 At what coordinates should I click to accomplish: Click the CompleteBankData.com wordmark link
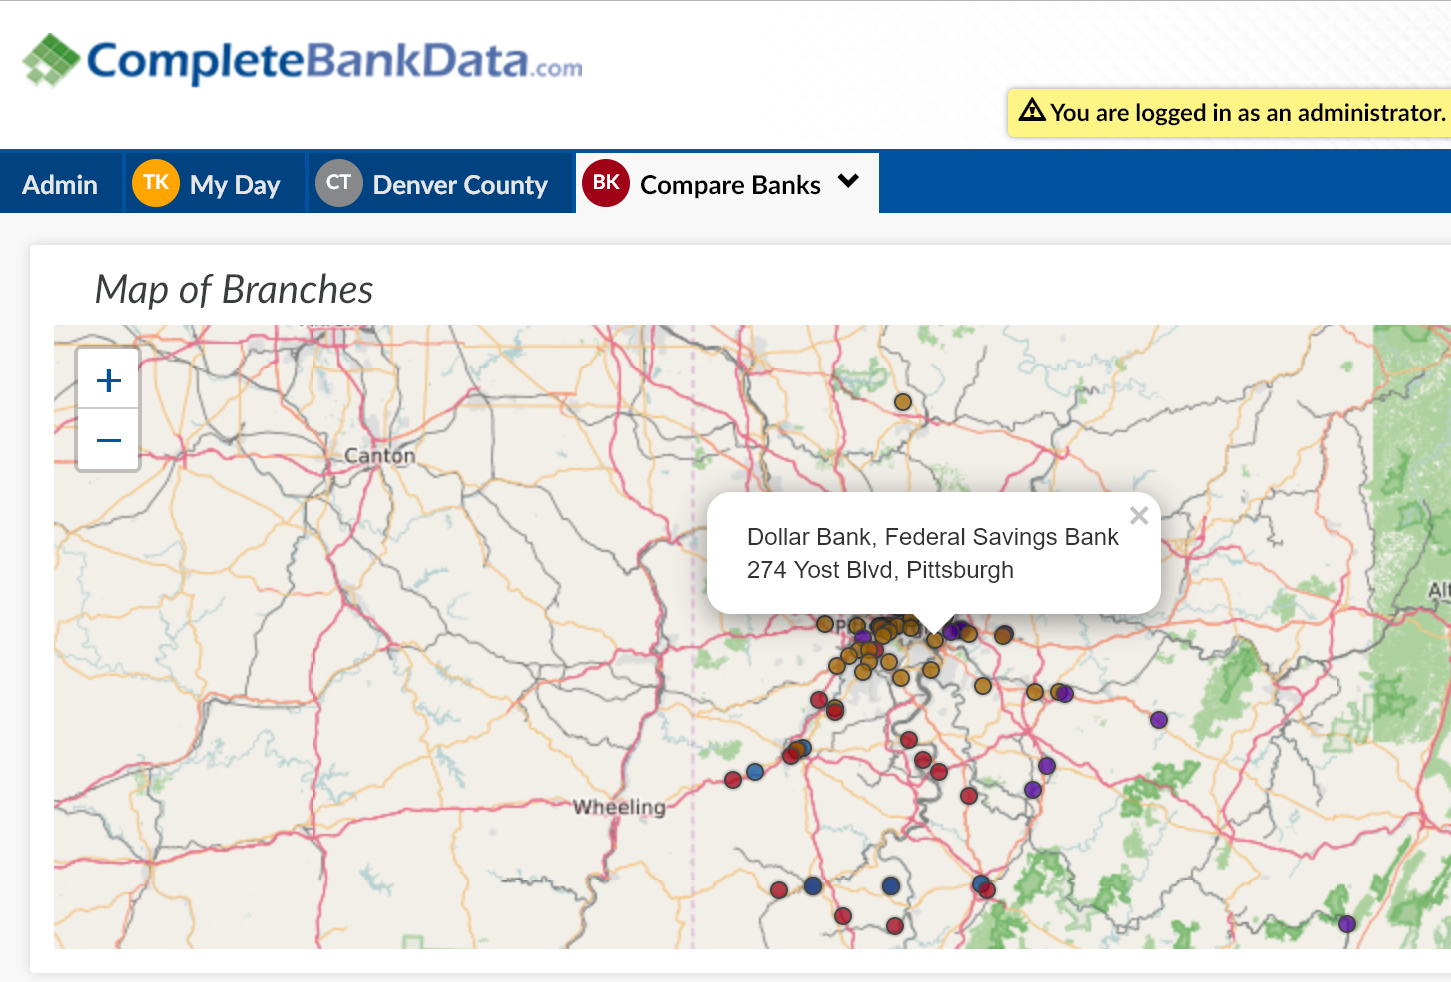coord(330,60)
